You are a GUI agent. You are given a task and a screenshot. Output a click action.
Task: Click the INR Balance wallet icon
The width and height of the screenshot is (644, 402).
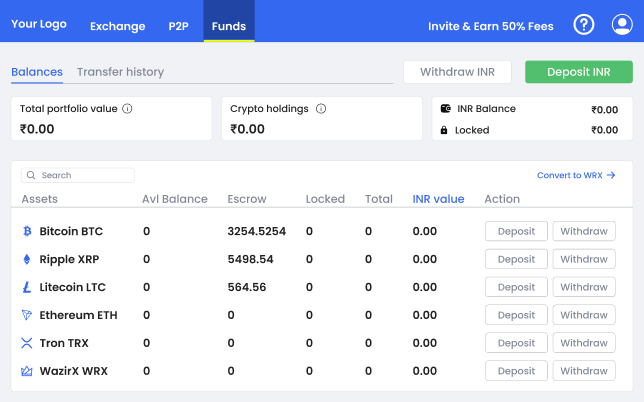446,108
